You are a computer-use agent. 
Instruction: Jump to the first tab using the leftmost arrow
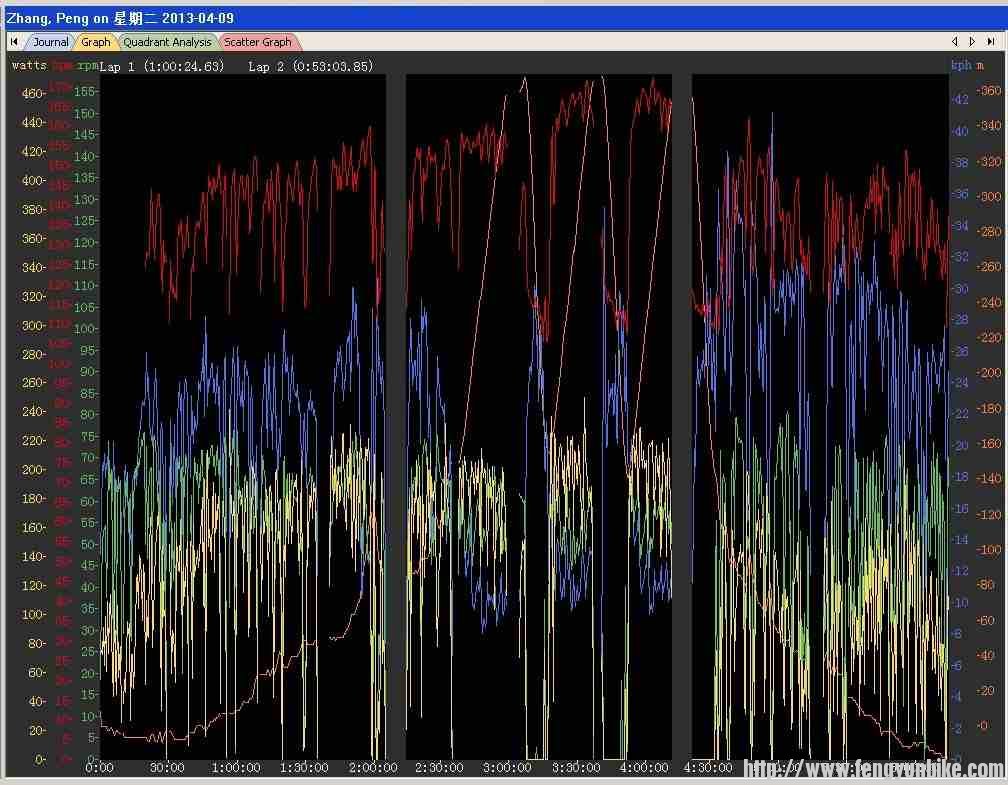click(14, 42)
